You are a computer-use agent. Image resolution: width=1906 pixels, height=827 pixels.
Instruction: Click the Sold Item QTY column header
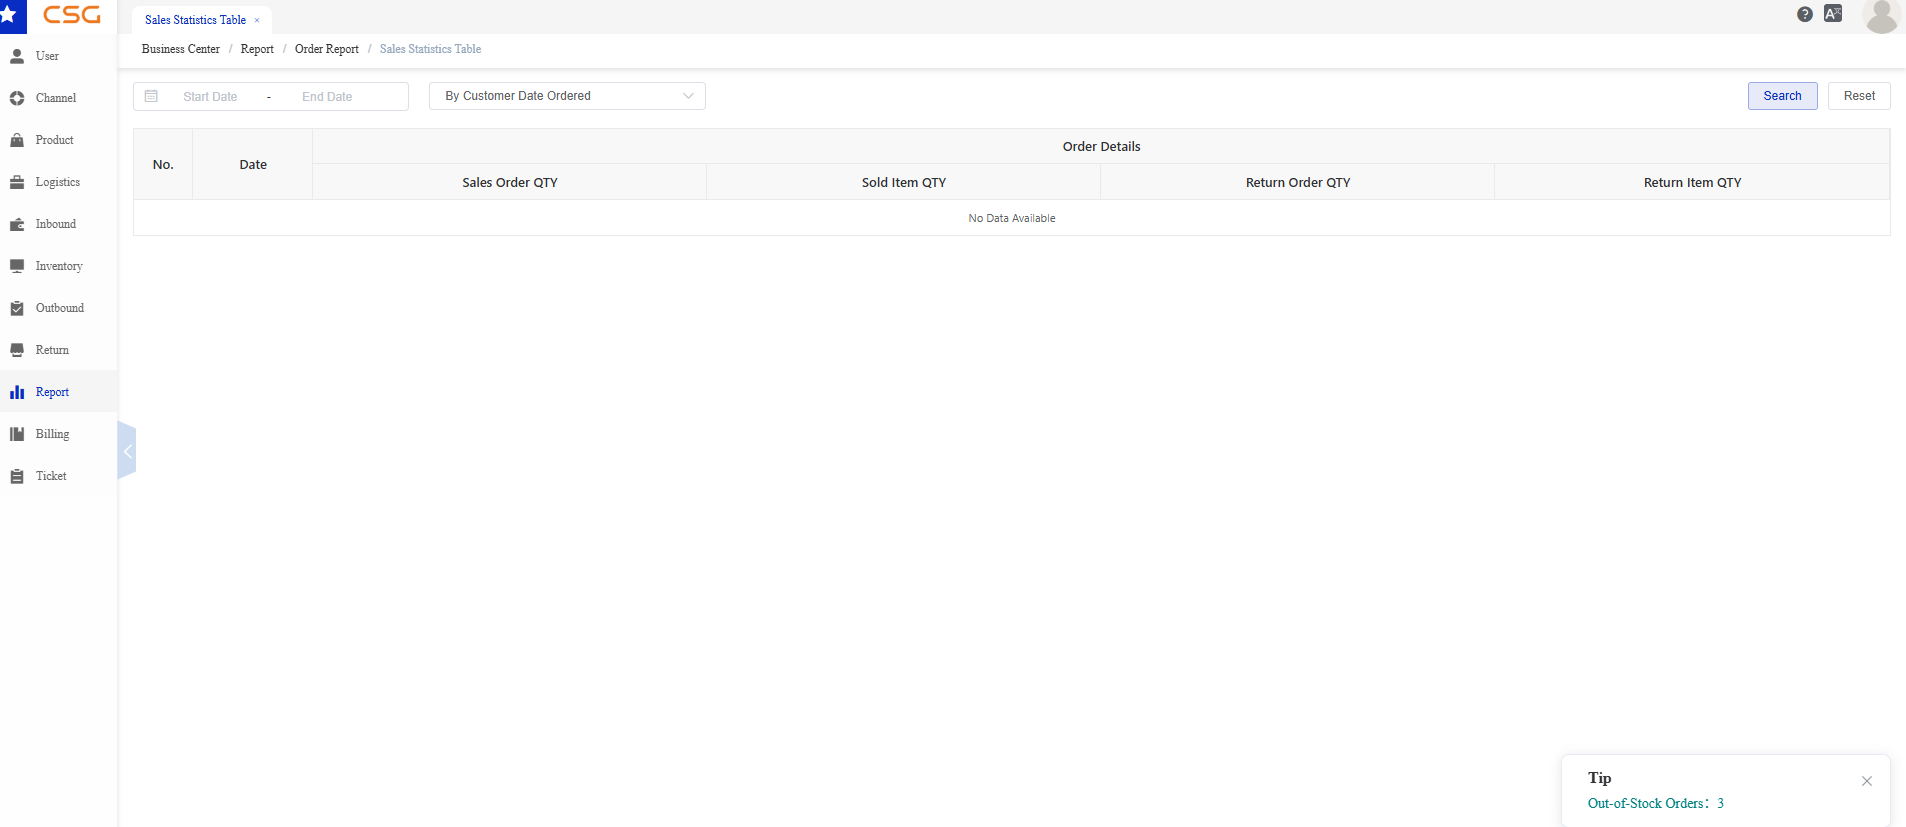coord(904,182)
